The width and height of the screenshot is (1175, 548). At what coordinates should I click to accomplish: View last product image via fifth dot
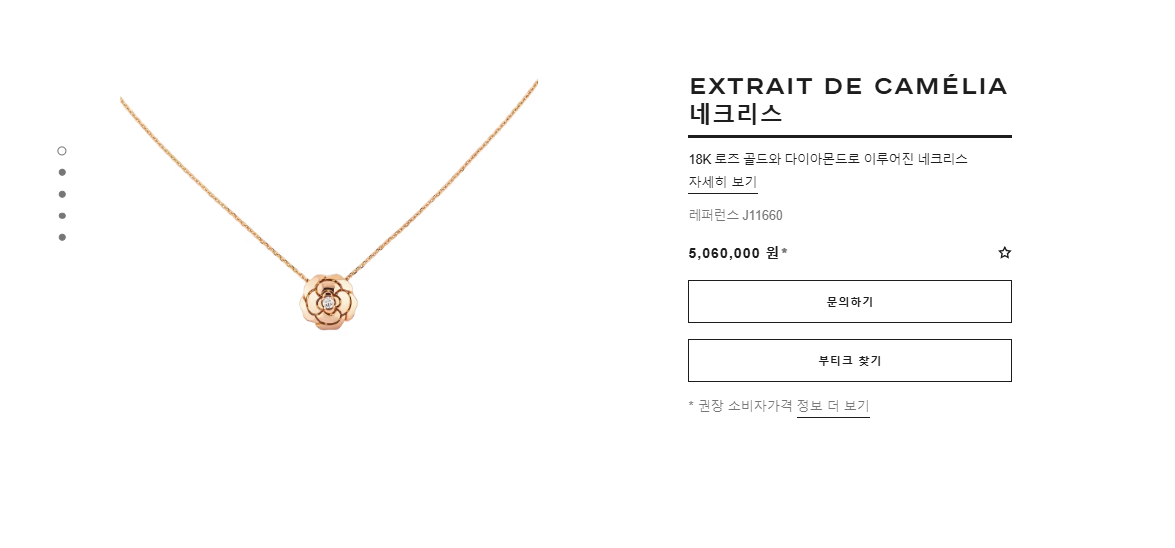pos(62,238)
